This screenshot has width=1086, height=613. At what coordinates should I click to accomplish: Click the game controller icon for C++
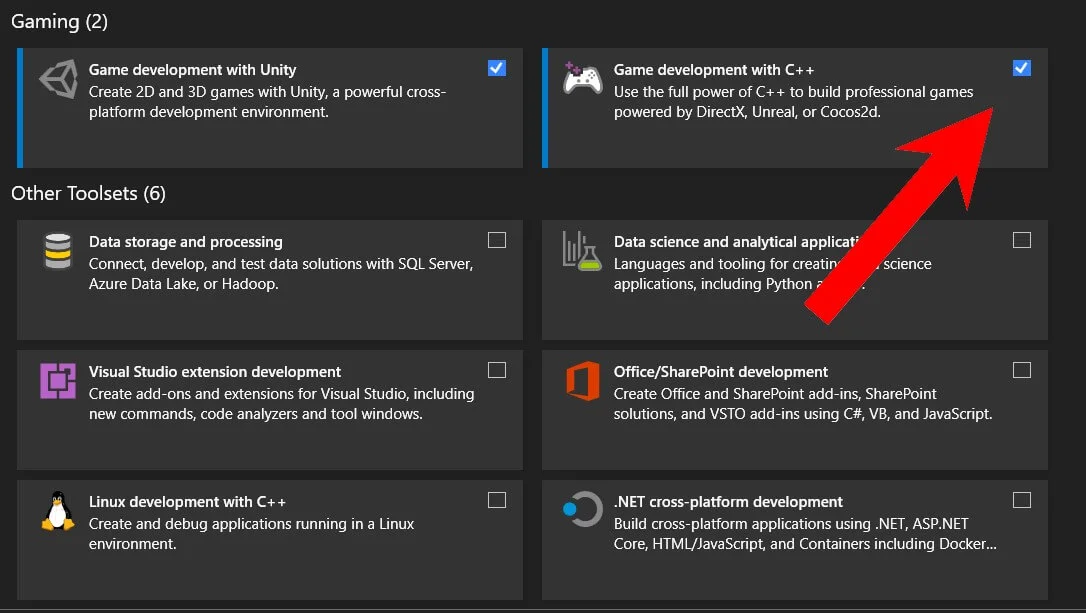coord(582,78)
